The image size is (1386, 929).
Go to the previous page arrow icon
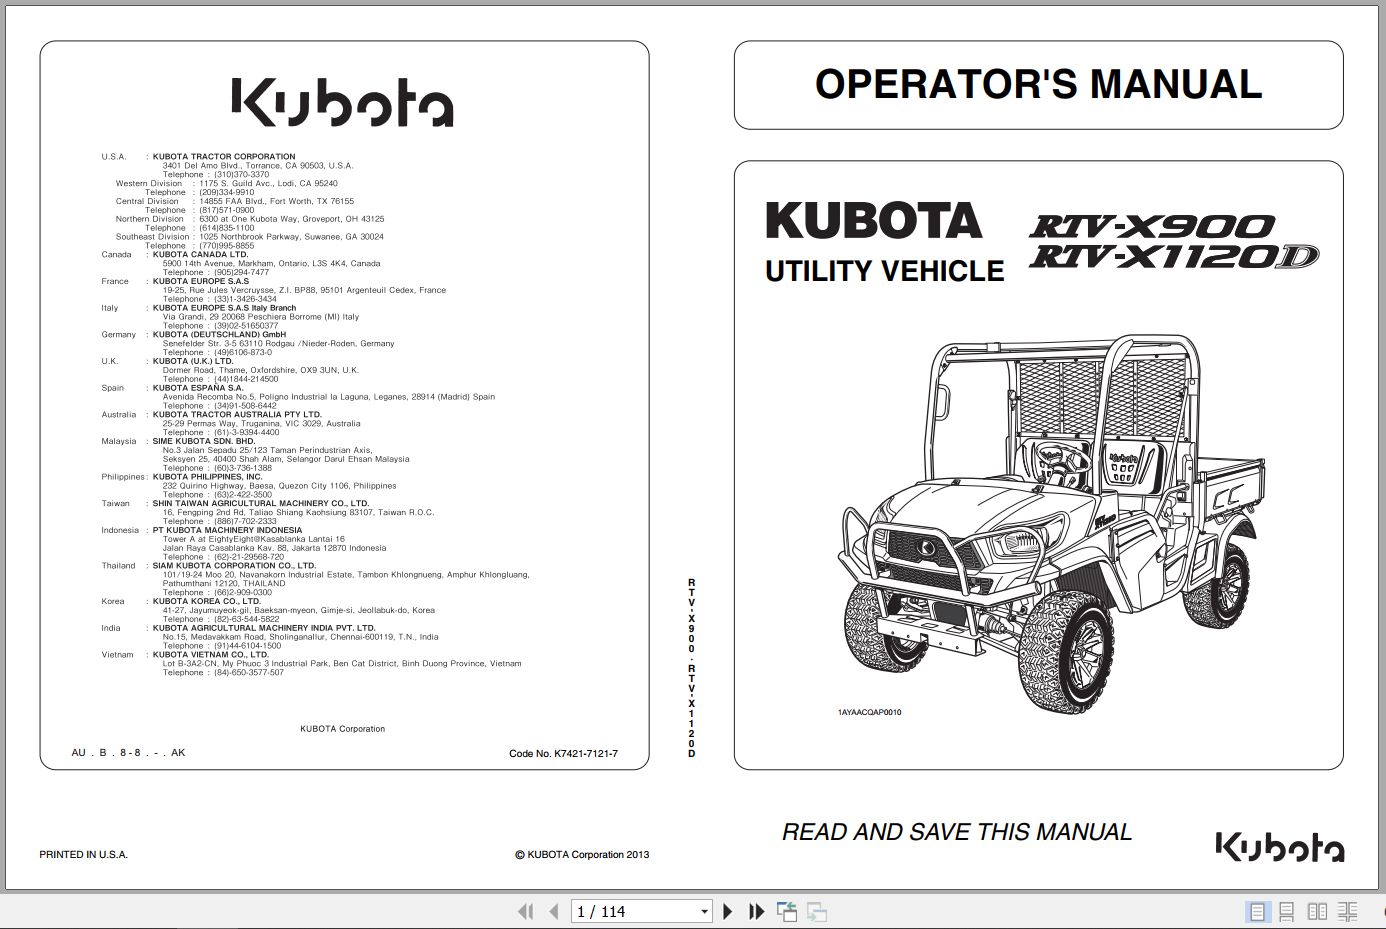click(555, 911)
